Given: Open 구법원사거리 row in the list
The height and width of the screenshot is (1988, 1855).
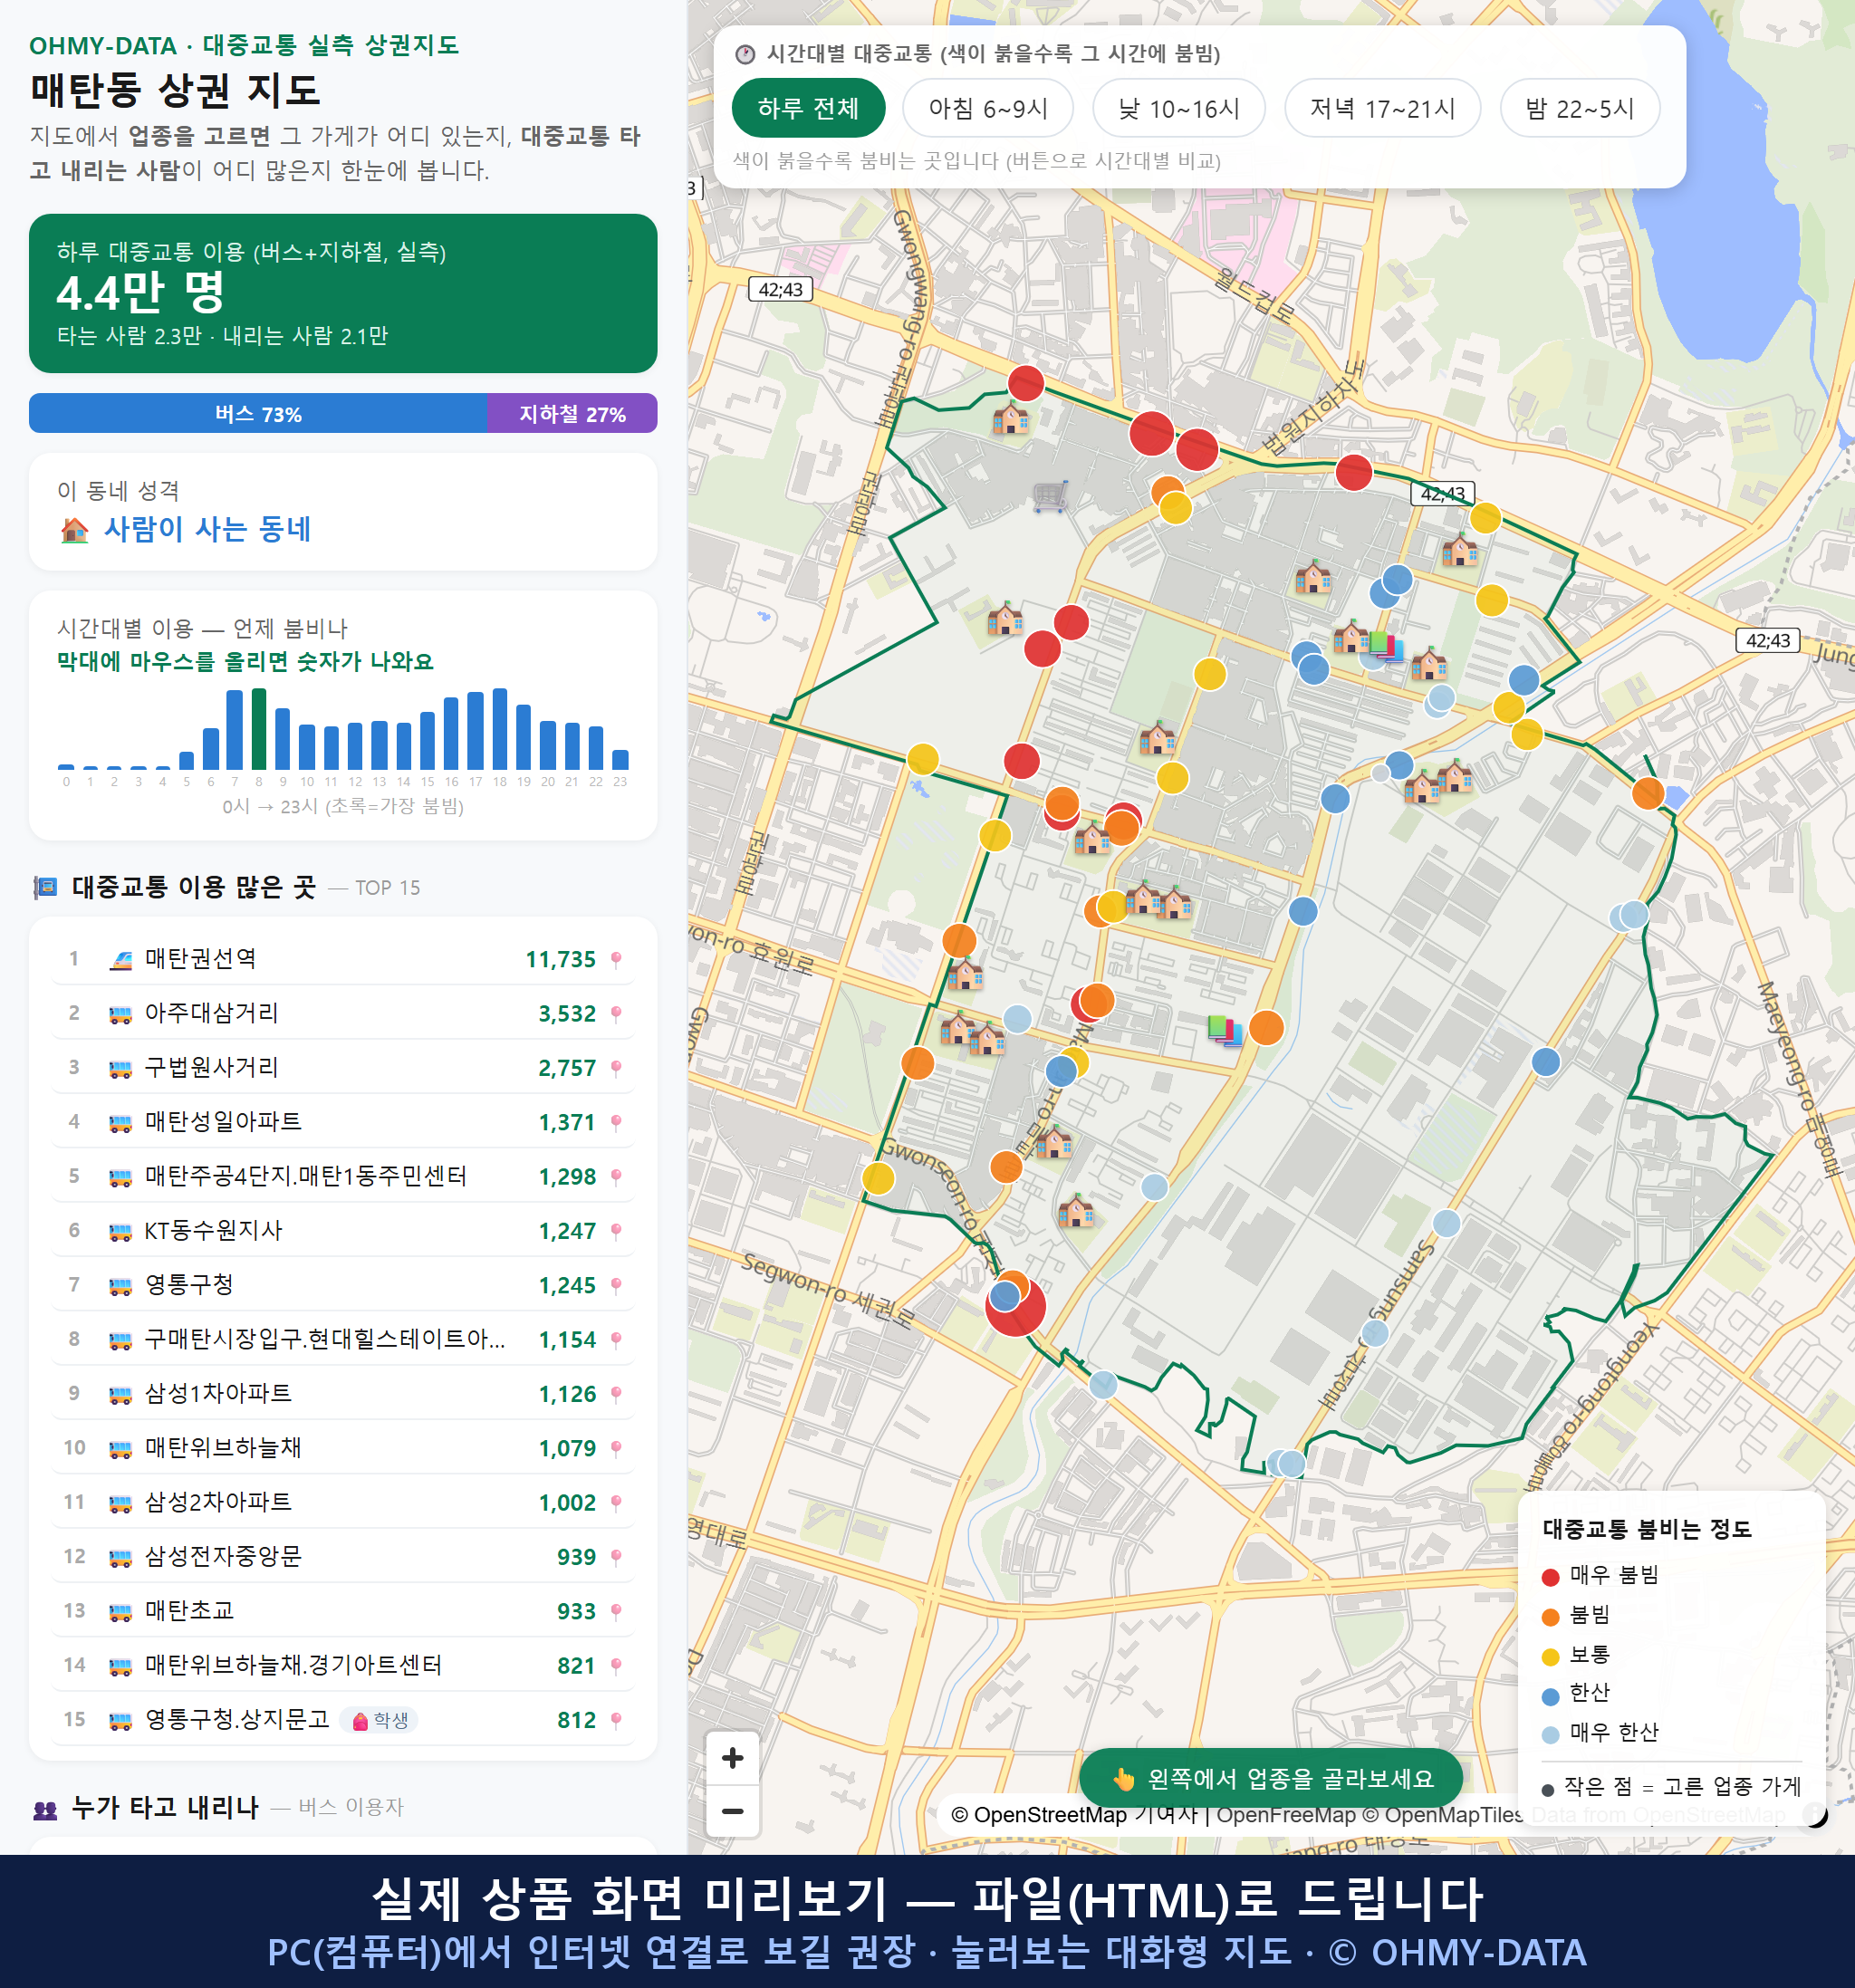Looking at the screenshot, I should coord(343,1067).
